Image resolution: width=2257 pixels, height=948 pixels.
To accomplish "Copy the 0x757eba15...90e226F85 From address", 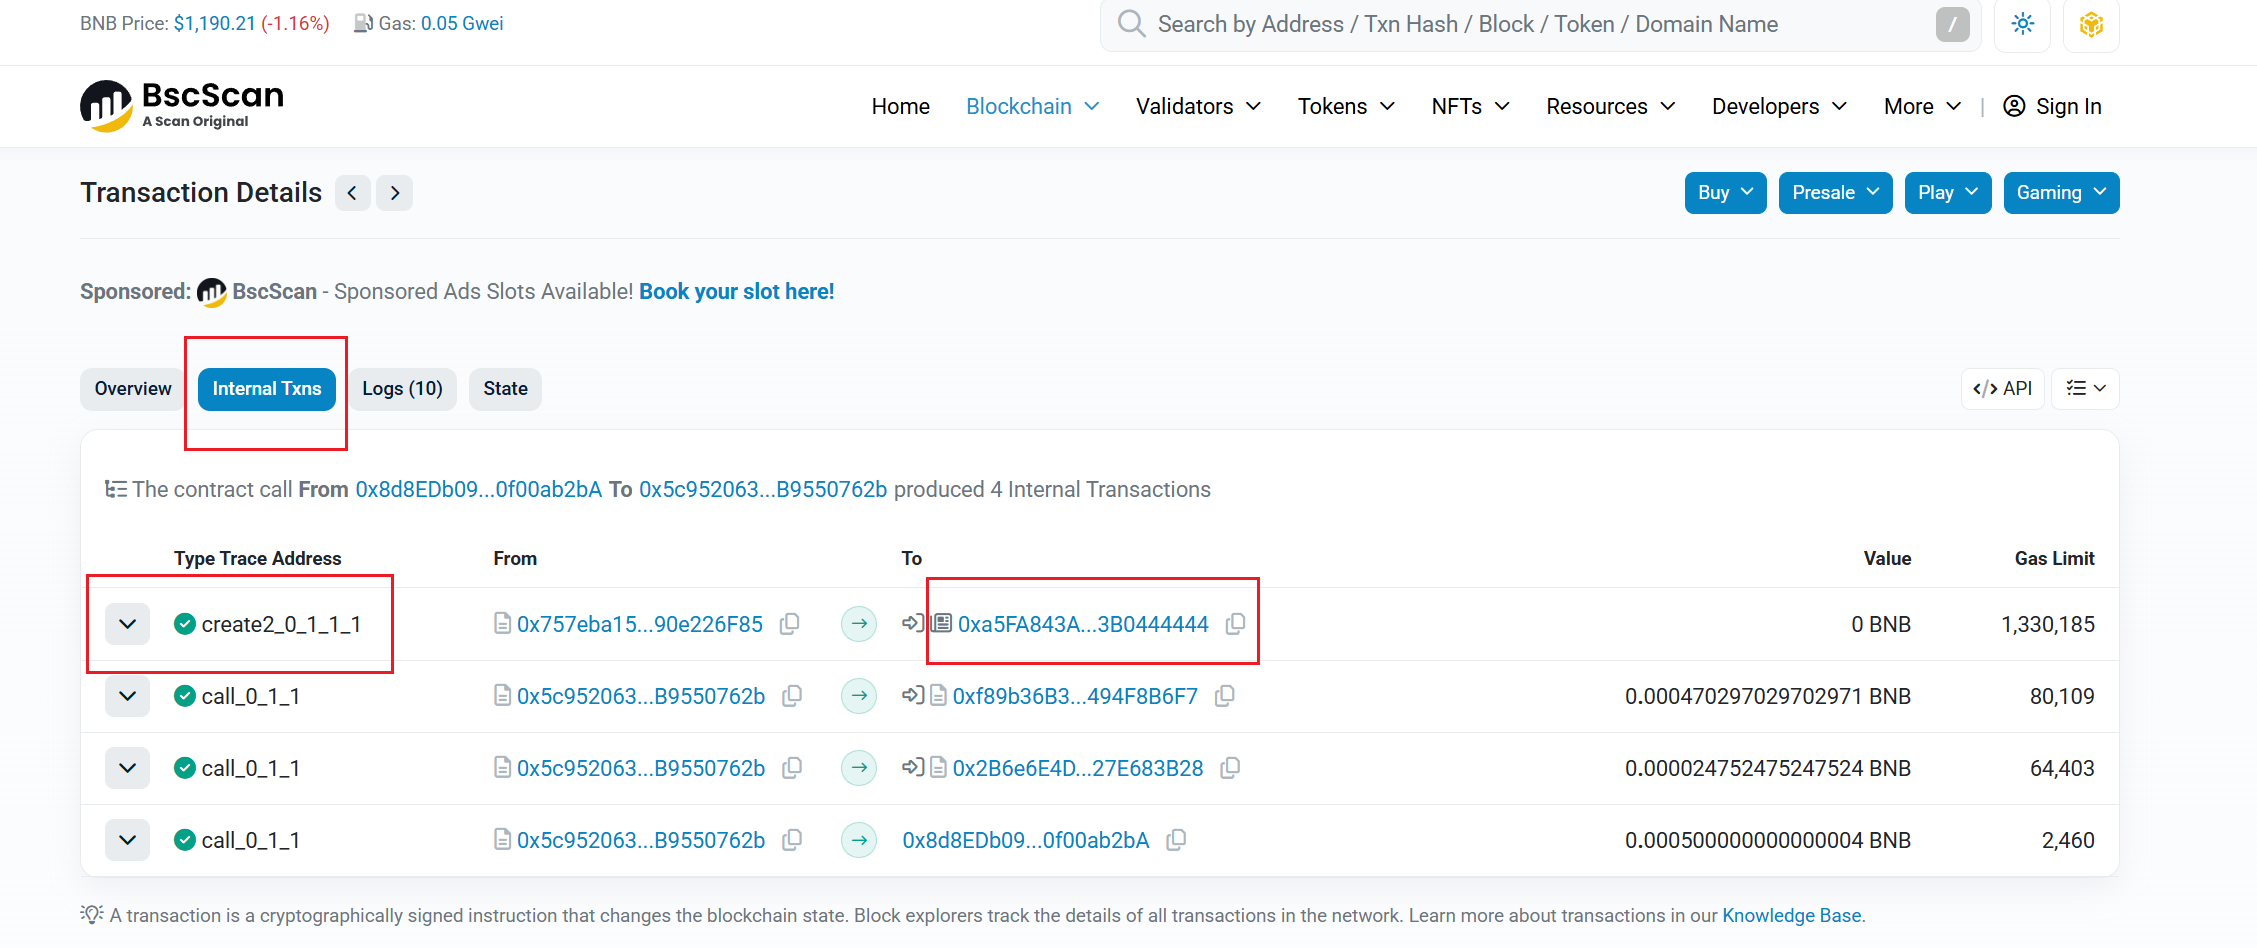I will [789, 624].
